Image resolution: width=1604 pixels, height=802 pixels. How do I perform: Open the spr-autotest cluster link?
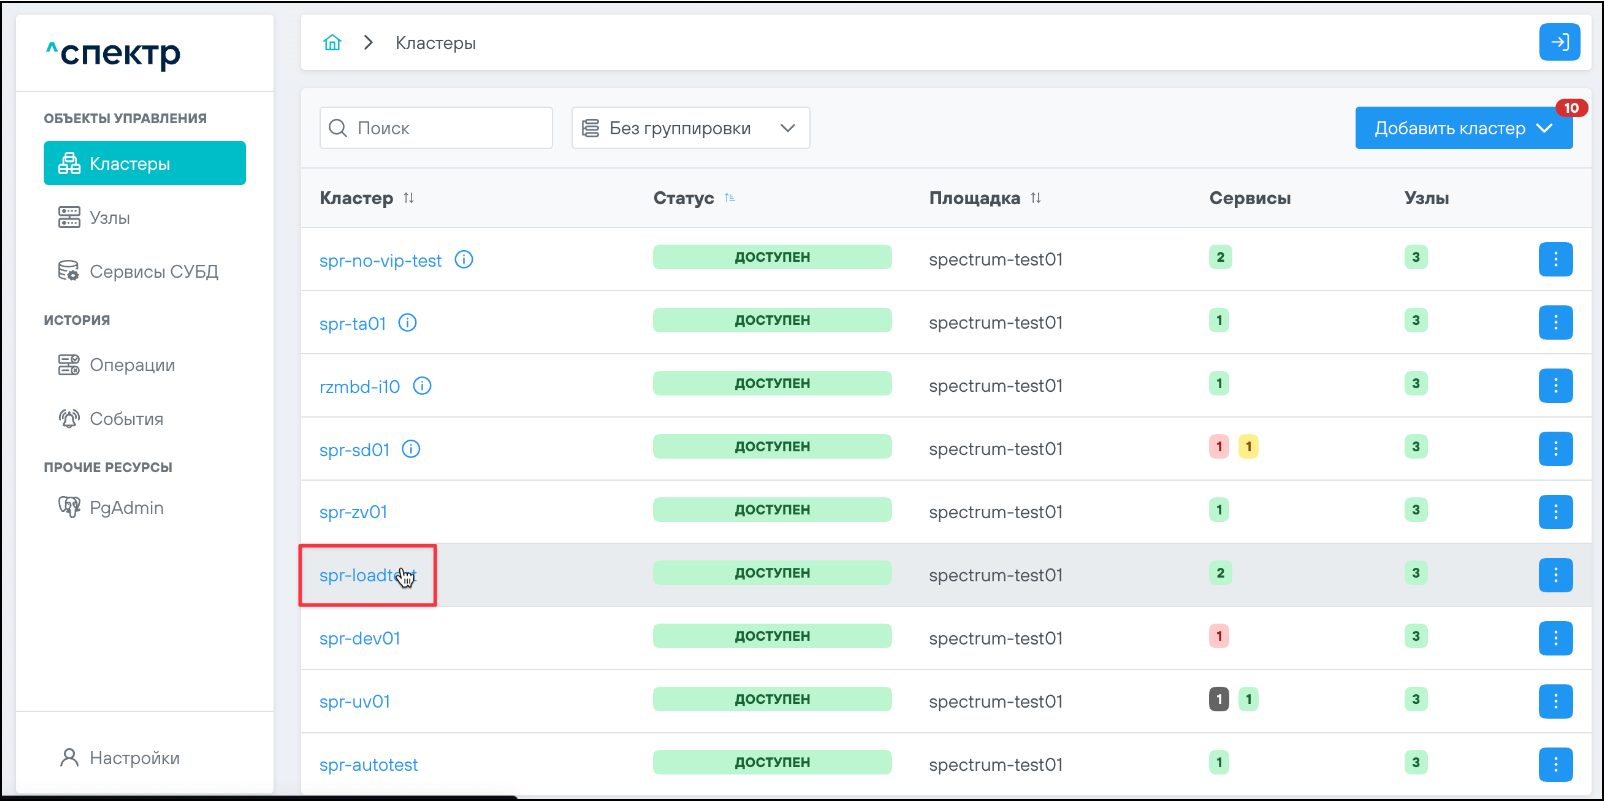point(369,765)
